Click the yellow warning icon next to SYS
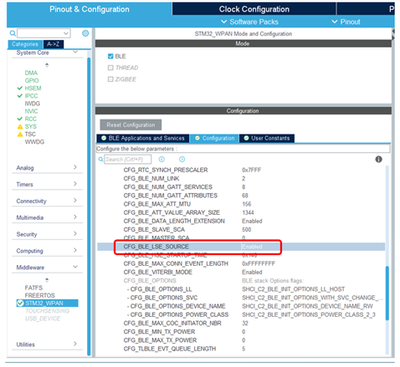Image resolution: width=400 pixels, height=367 pixels. [x=20, y=127]
